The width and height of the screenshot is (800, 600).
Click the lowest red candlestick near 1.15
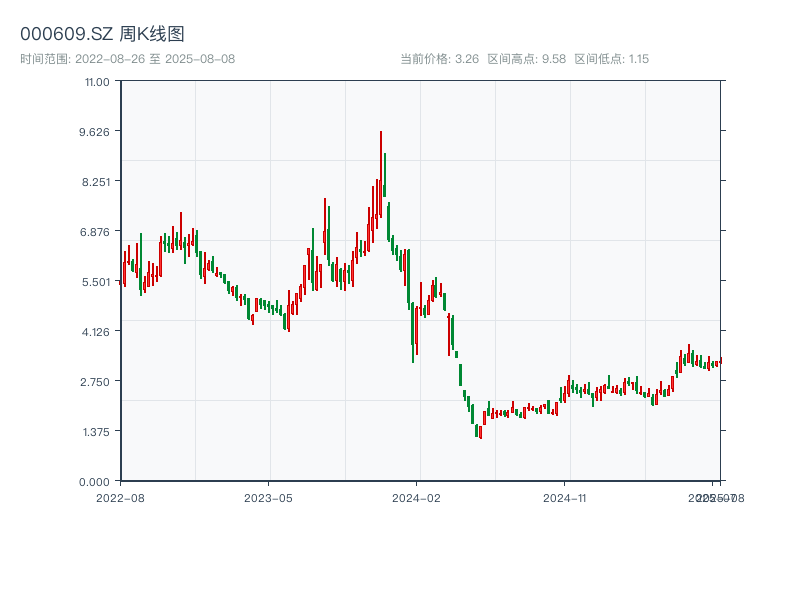click(481, 431)
